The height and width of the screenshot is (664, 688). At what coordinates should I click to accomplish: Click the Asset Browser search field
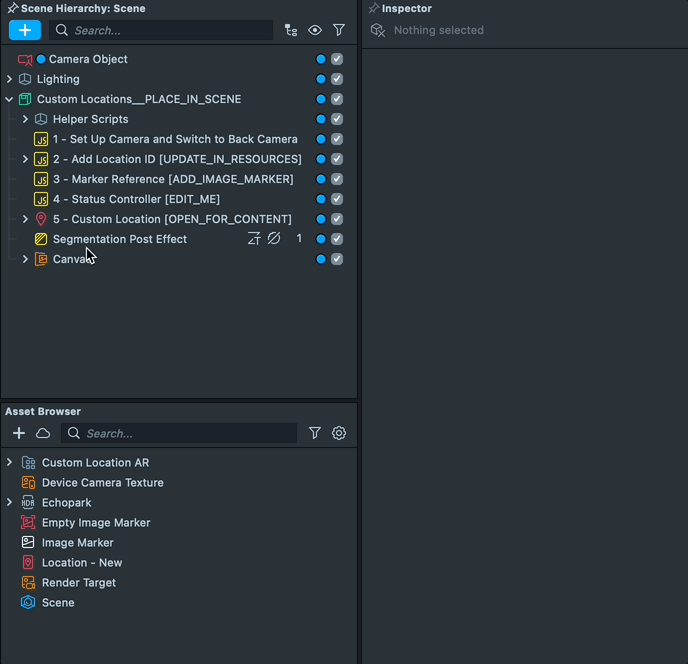pyautogui.click(x=179, y=434)
